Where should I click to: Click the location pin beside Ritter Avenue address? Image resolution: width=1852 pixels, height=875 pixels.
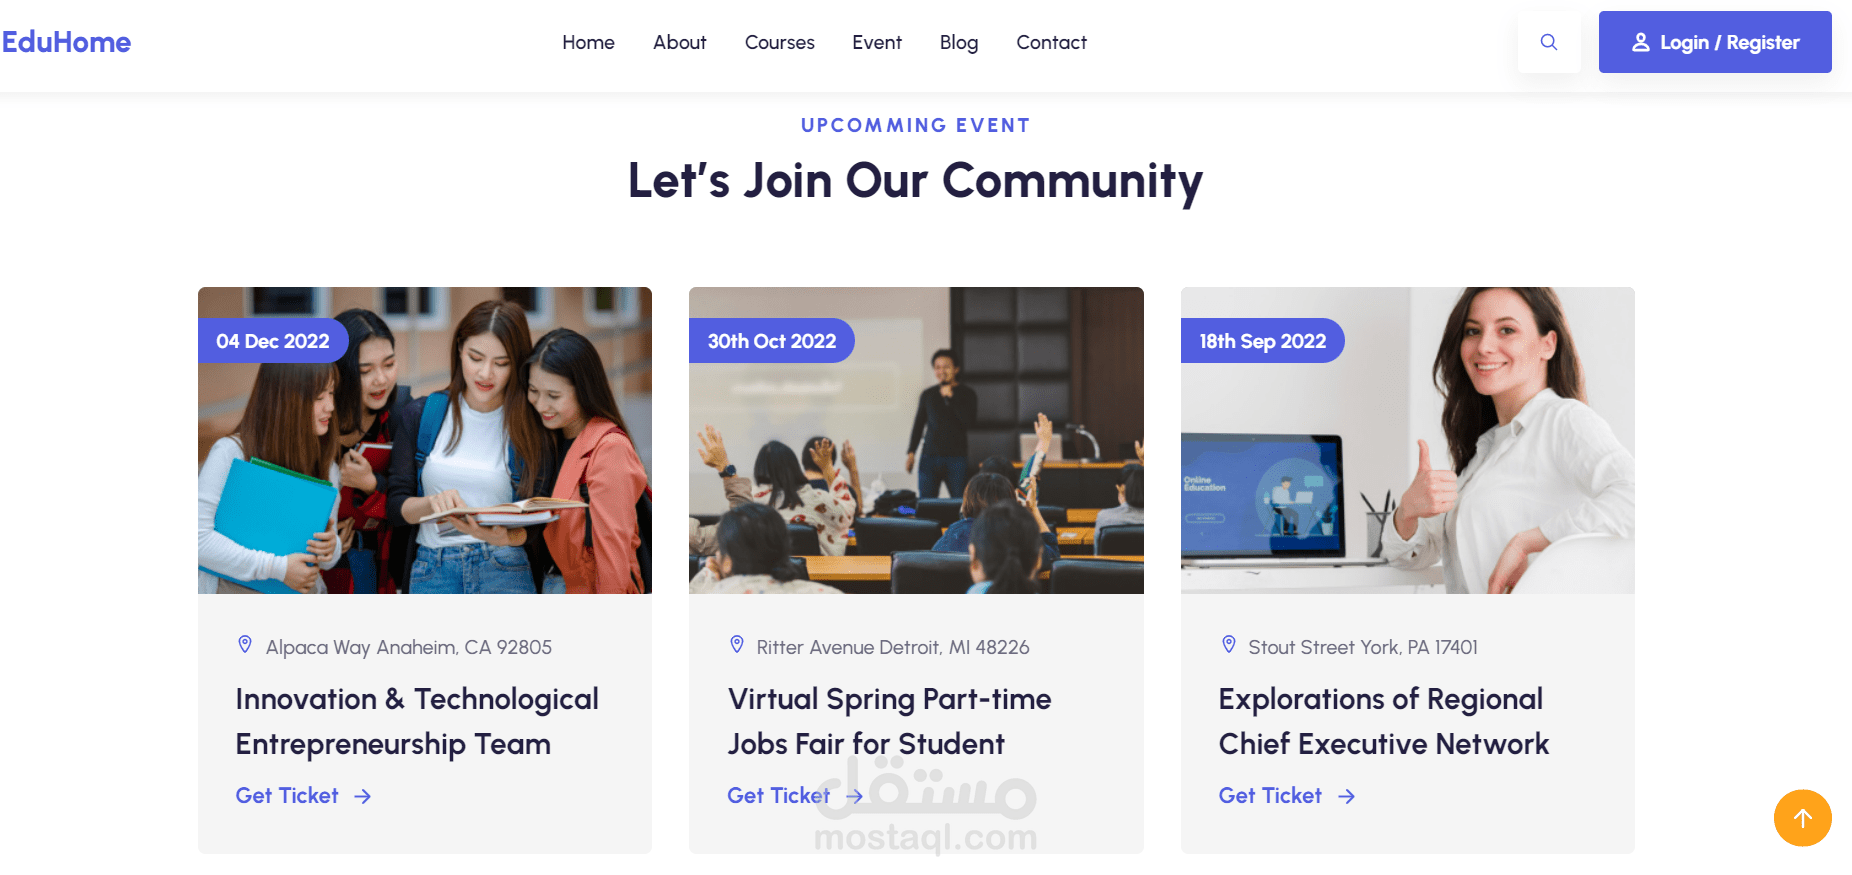click(737, 645)
